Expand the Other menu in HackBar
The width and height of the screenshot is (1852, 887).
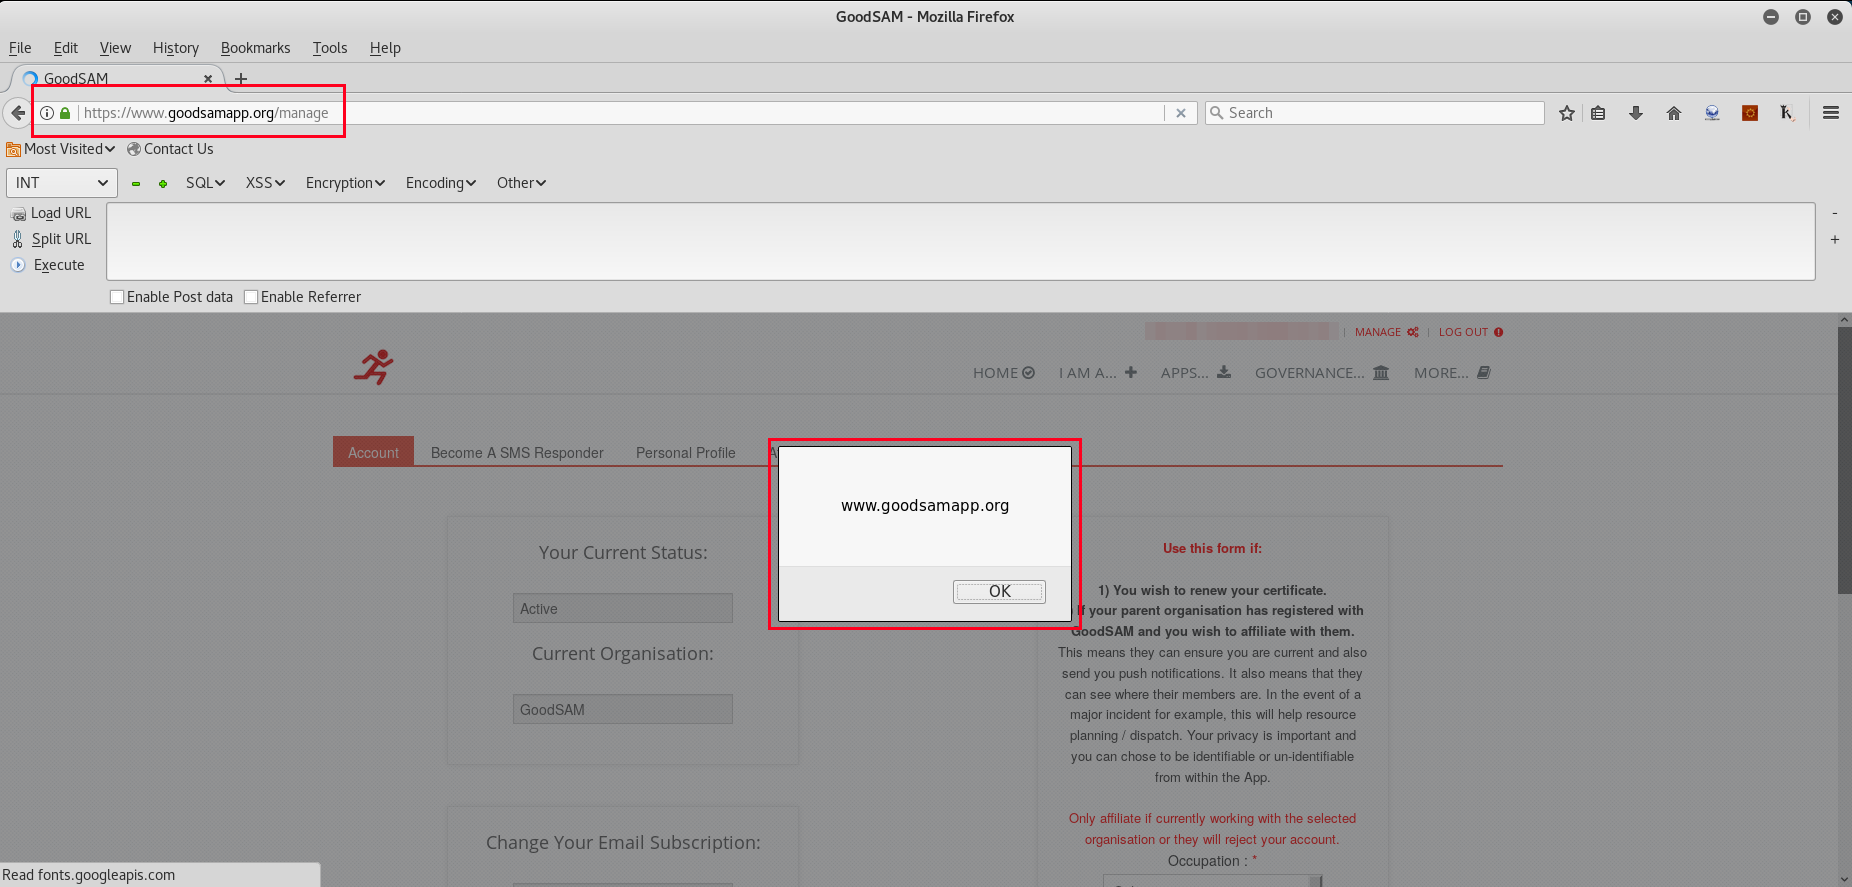click(521, 183)
